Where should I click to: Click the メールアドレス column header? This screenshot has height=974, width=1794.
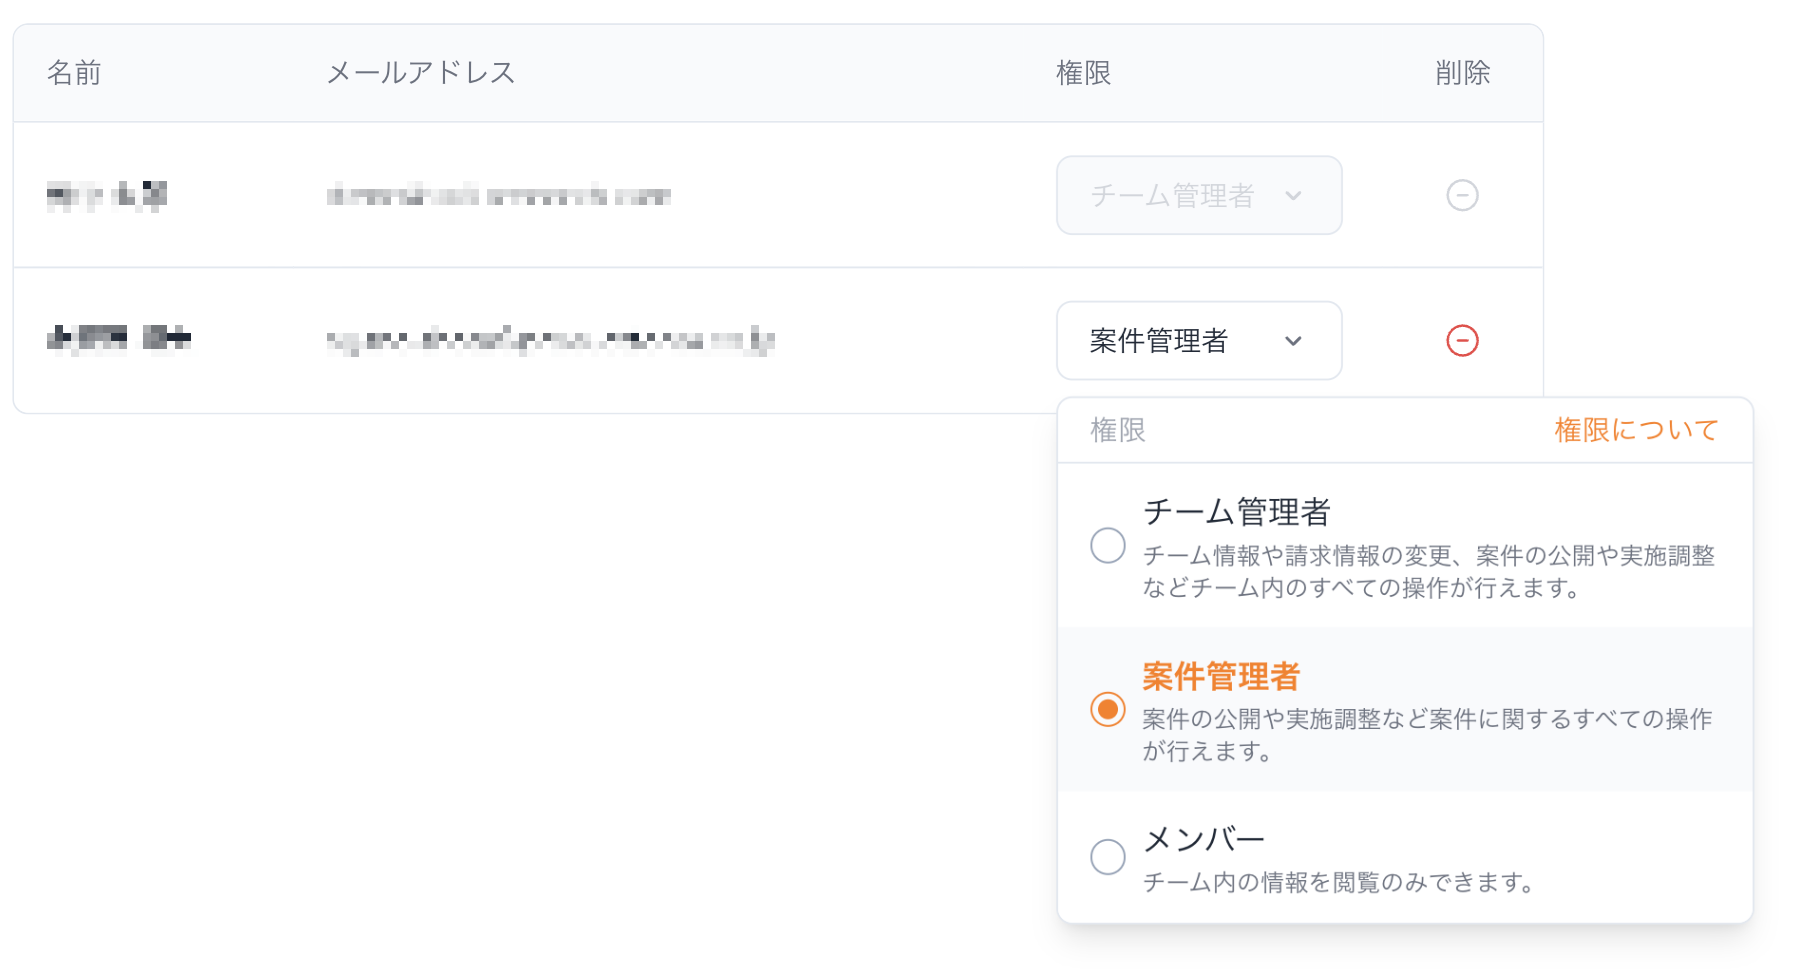click(x=420, y=73)
